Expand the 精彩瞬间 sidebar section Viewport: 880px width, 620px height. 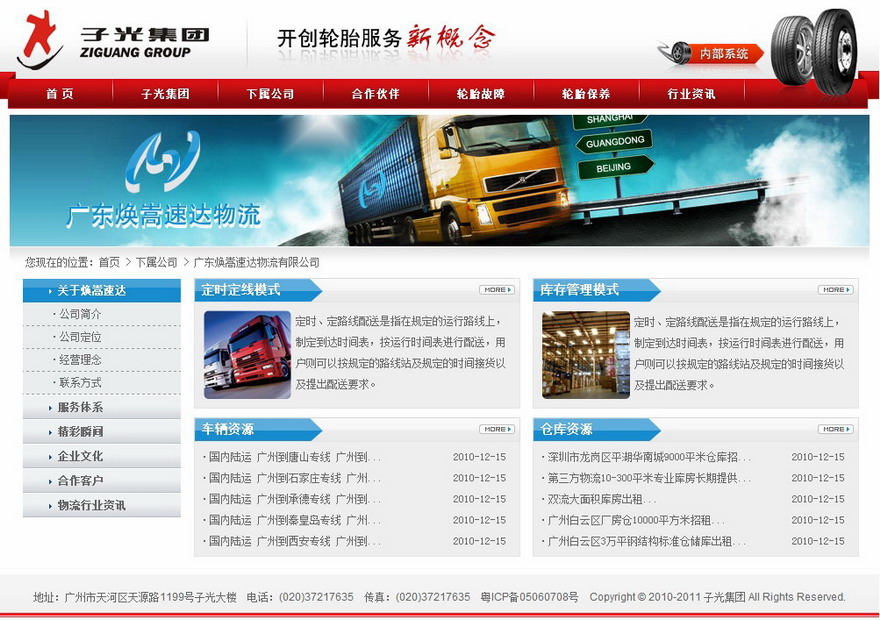102,431
